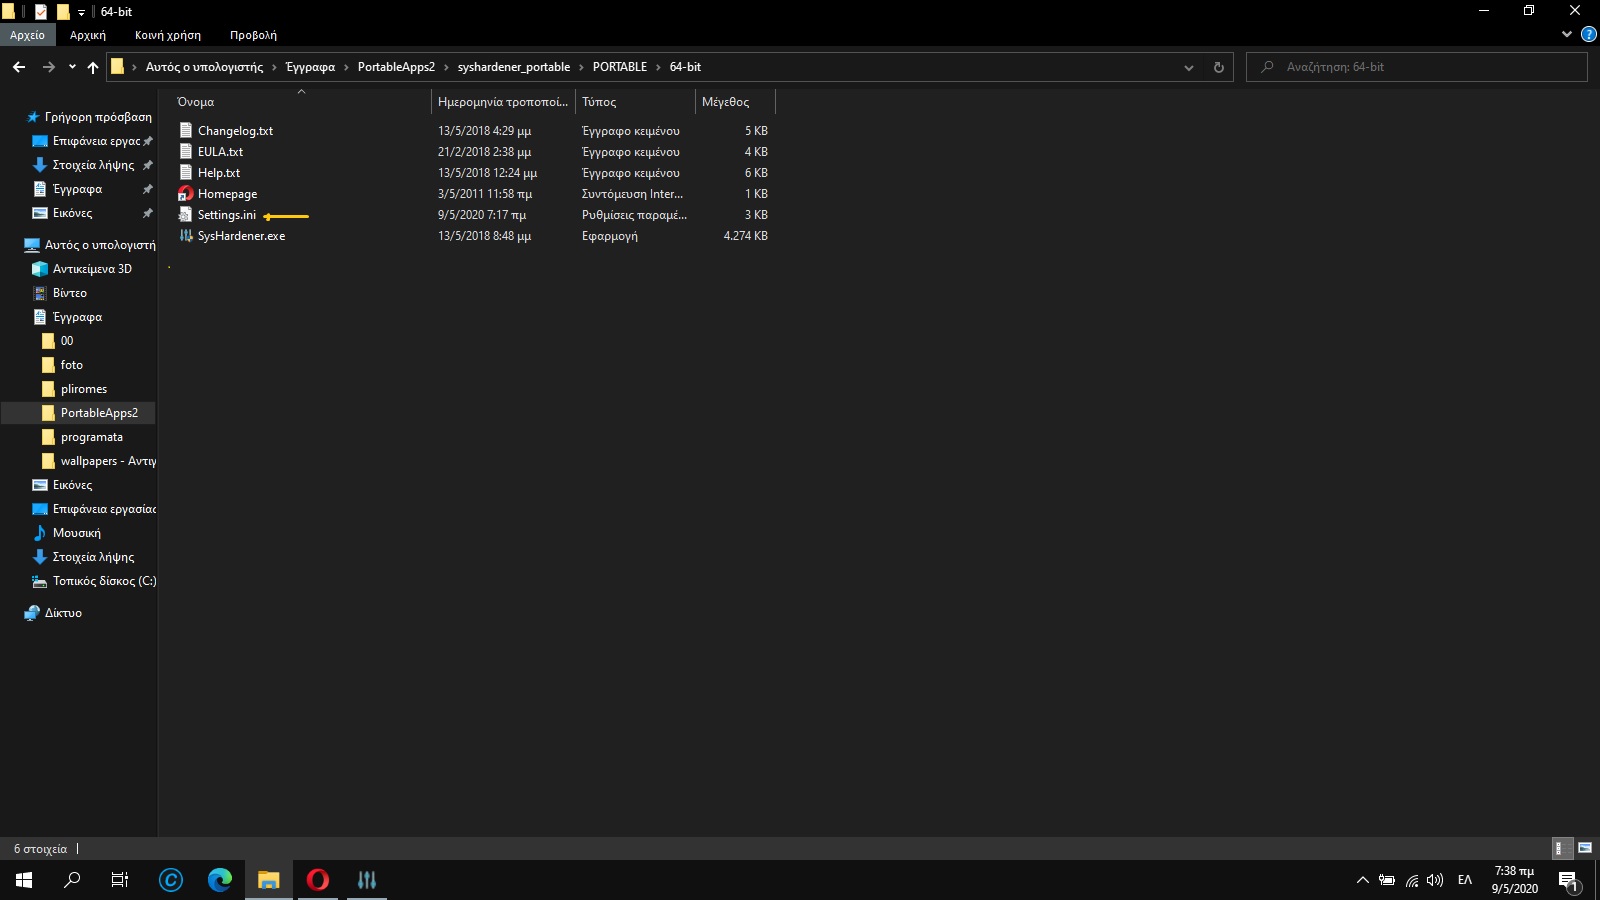
Task: Launch the CCleaner taskbar icon
Action: [171, 880]
